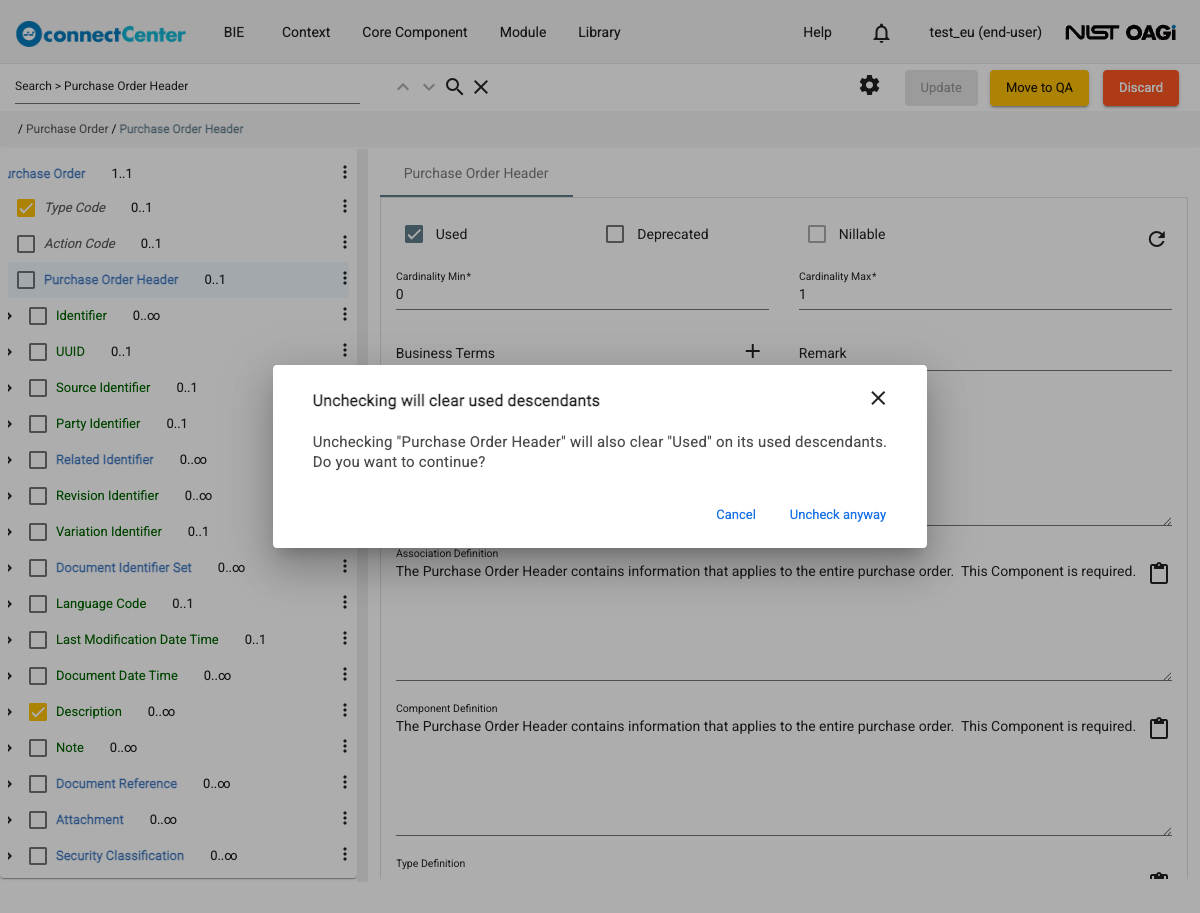Image resolution: width=1200 pixels, height=913 pixels.
Task: Open the Context menu
Action: point(306,32)
